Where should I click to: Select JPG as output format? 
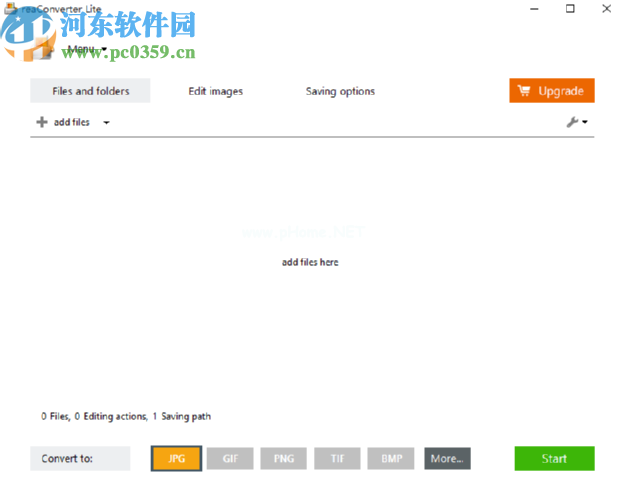tap(177, 458)
